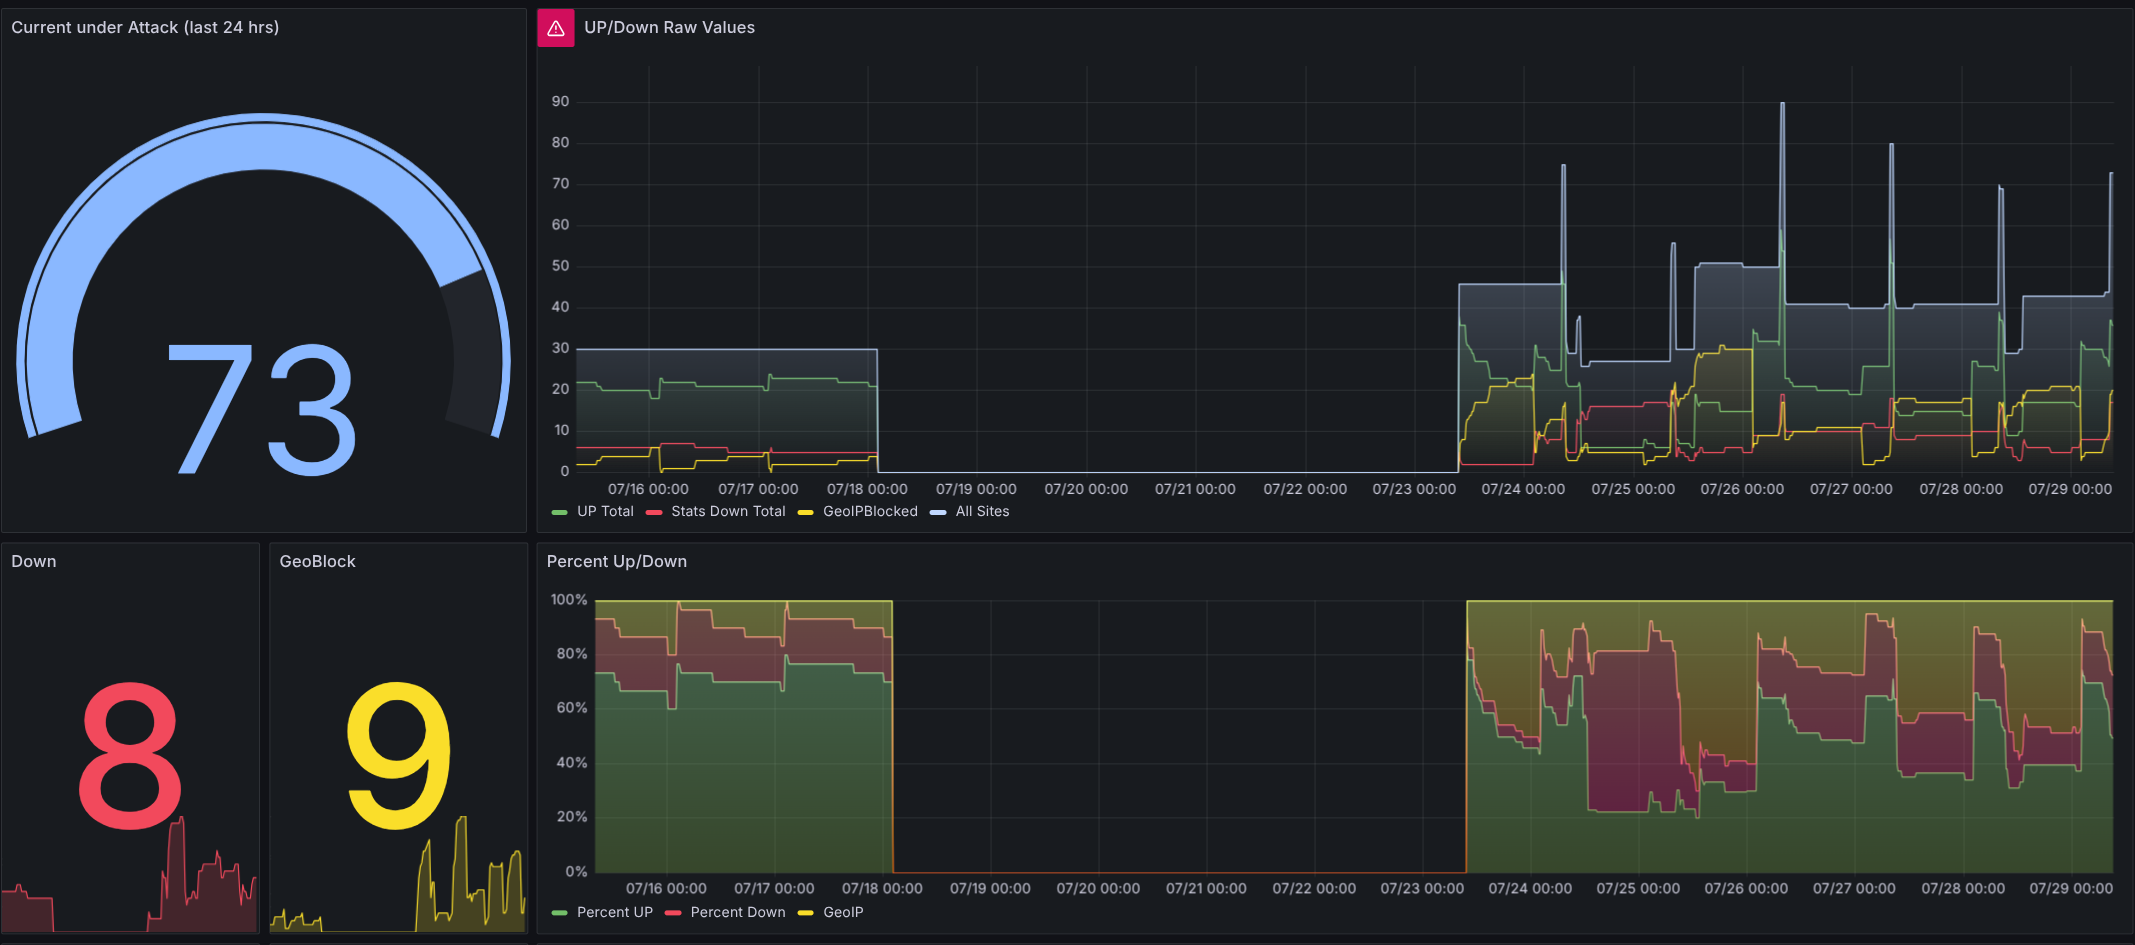
Task: Click 07/24 00:00 label on Raw Values axis
Action: (x=1523, y=489)
